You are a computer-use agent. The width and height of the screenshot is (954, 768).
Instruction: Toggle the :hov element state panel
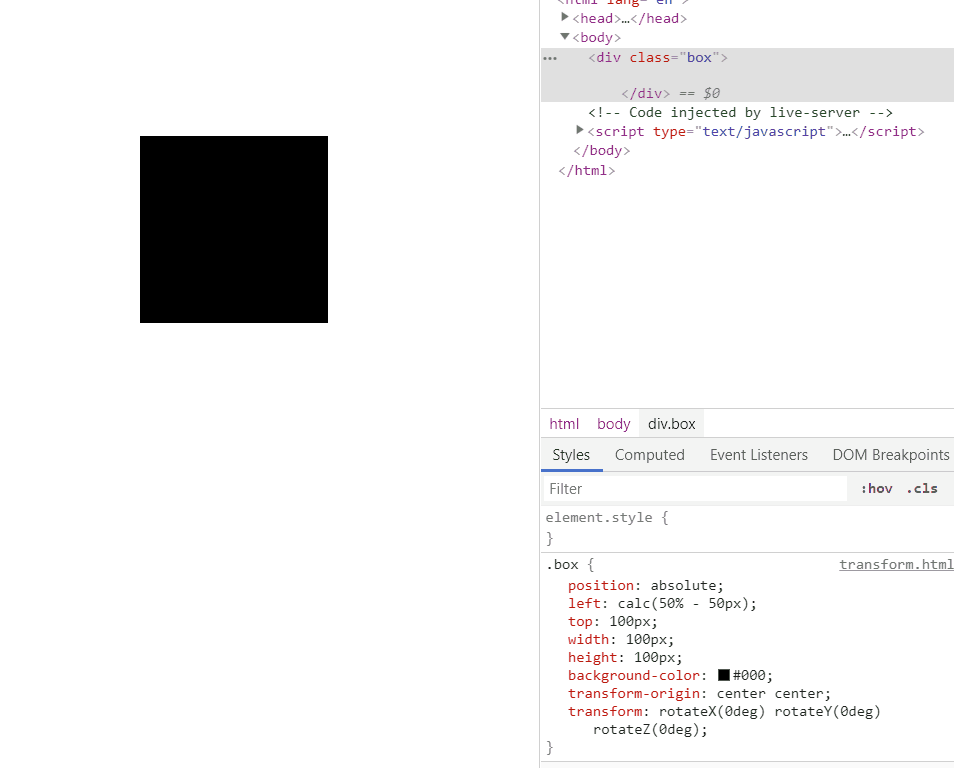point(876,489)
